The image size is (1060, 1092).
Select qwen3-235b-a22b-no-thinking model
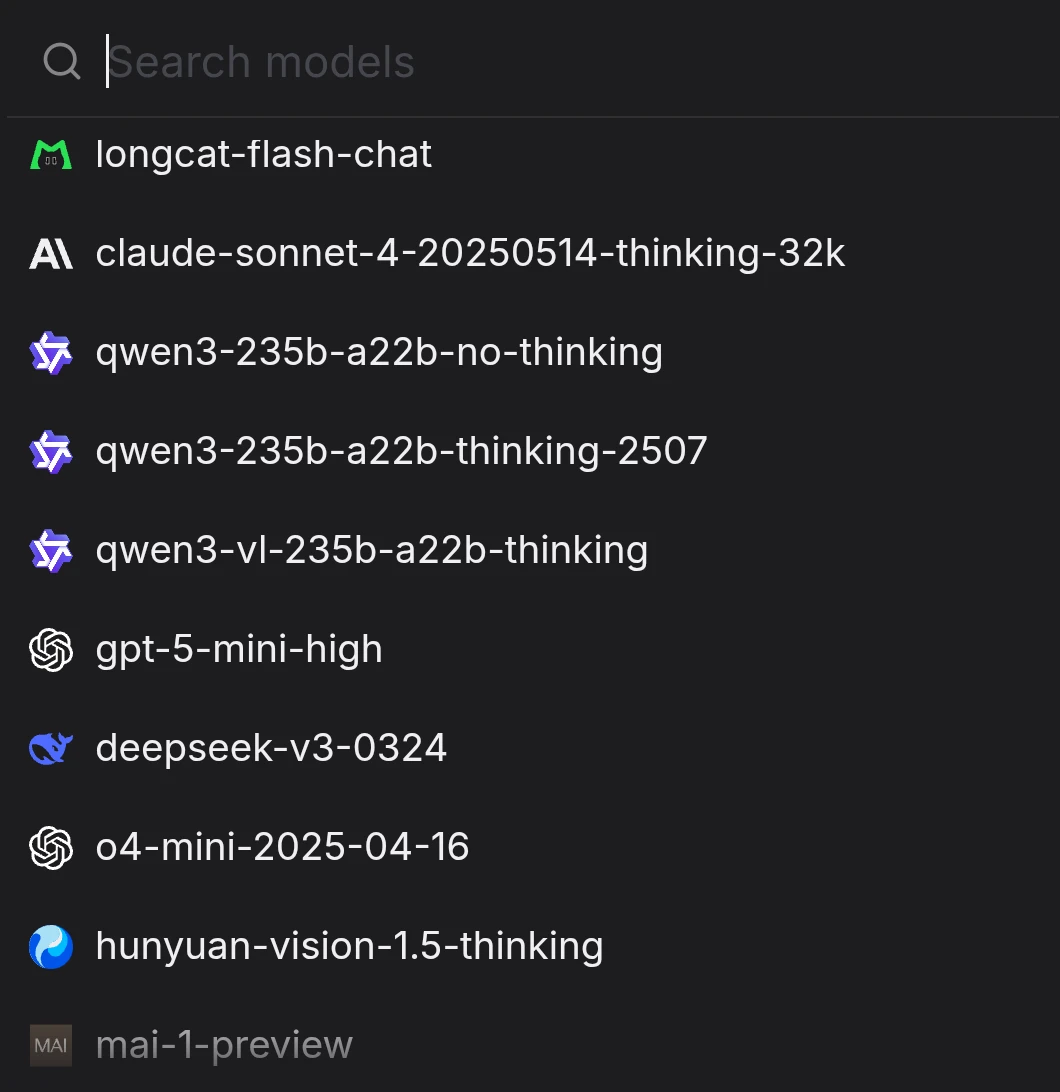(x=379, y=353)
